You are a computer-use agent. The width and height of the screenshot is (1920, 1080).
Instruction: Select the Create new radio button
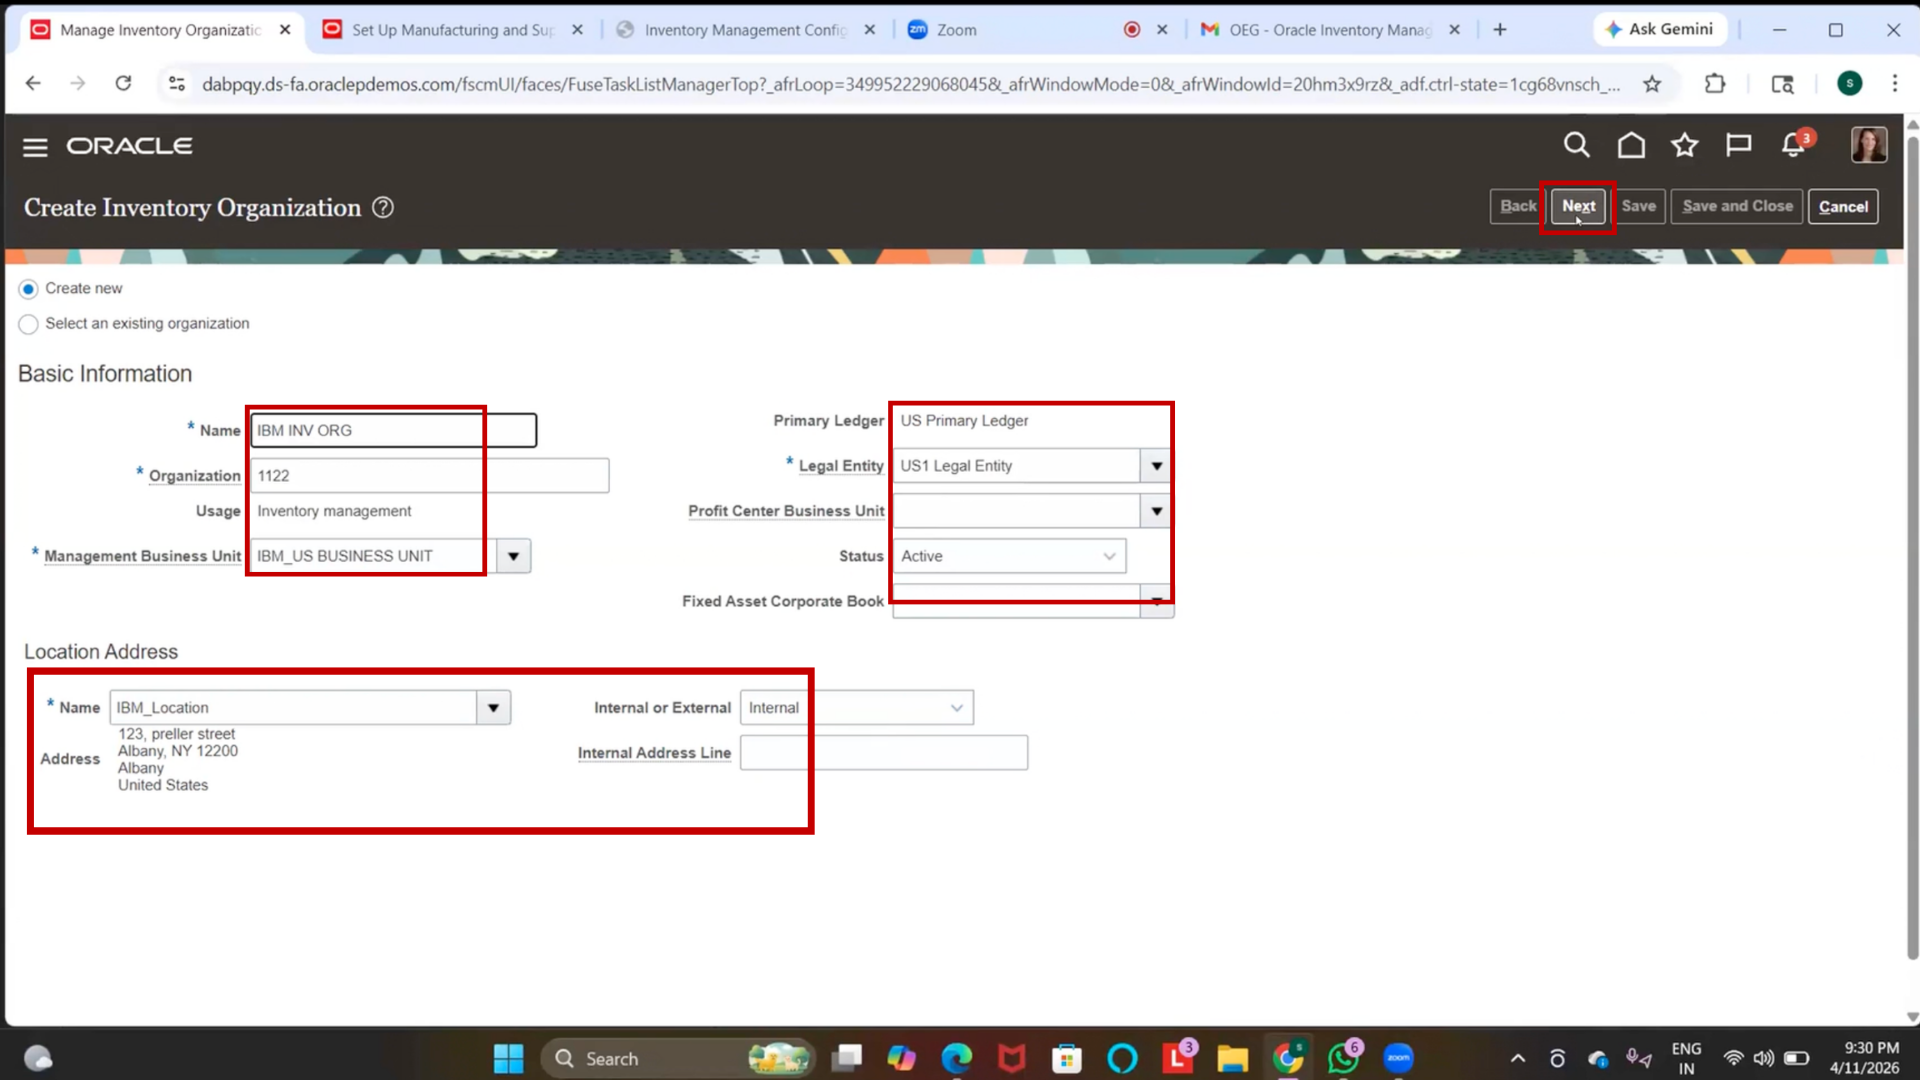click(x=28, y=289)
